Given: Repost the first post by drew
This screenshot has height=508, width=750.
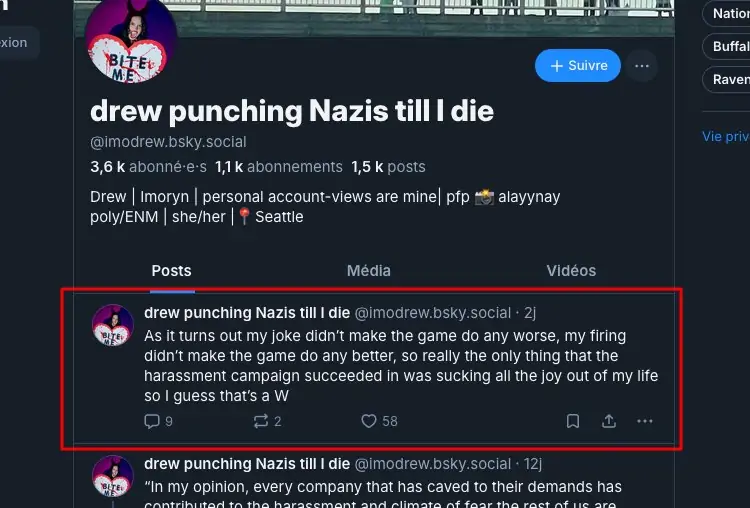Looking at the screenshot, I should tap(263, 421).
